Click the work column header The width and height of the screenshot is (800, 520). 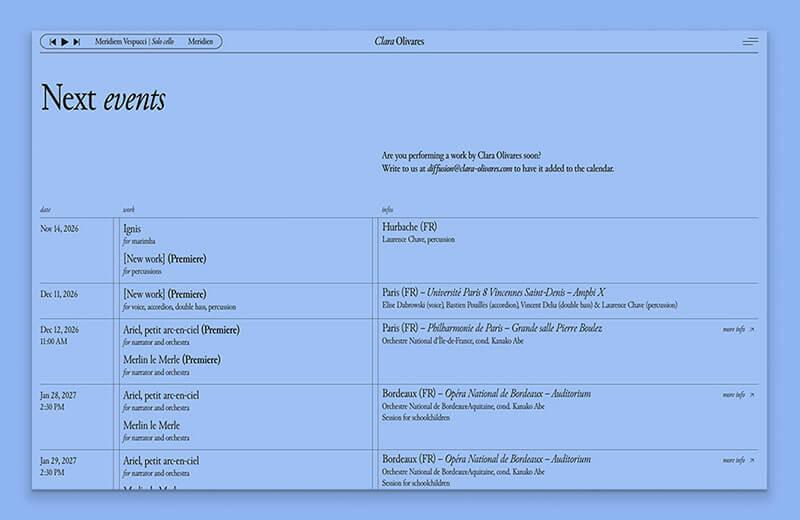click(x=129, y=210)
